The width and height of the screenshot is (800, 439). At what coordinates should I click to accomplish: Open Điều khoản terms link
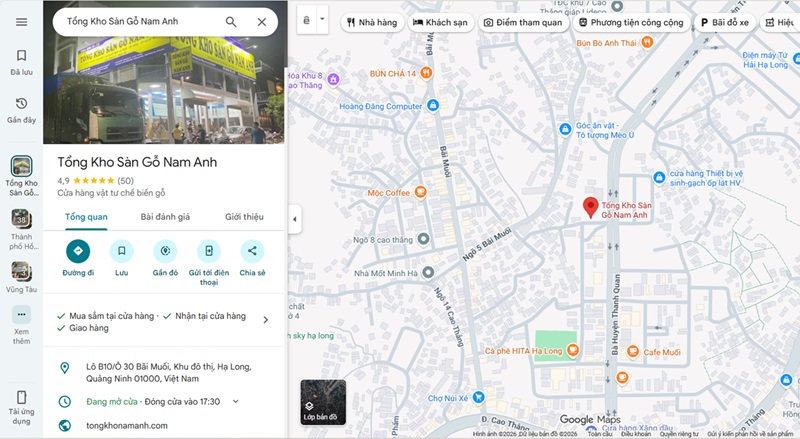(636, 434)
